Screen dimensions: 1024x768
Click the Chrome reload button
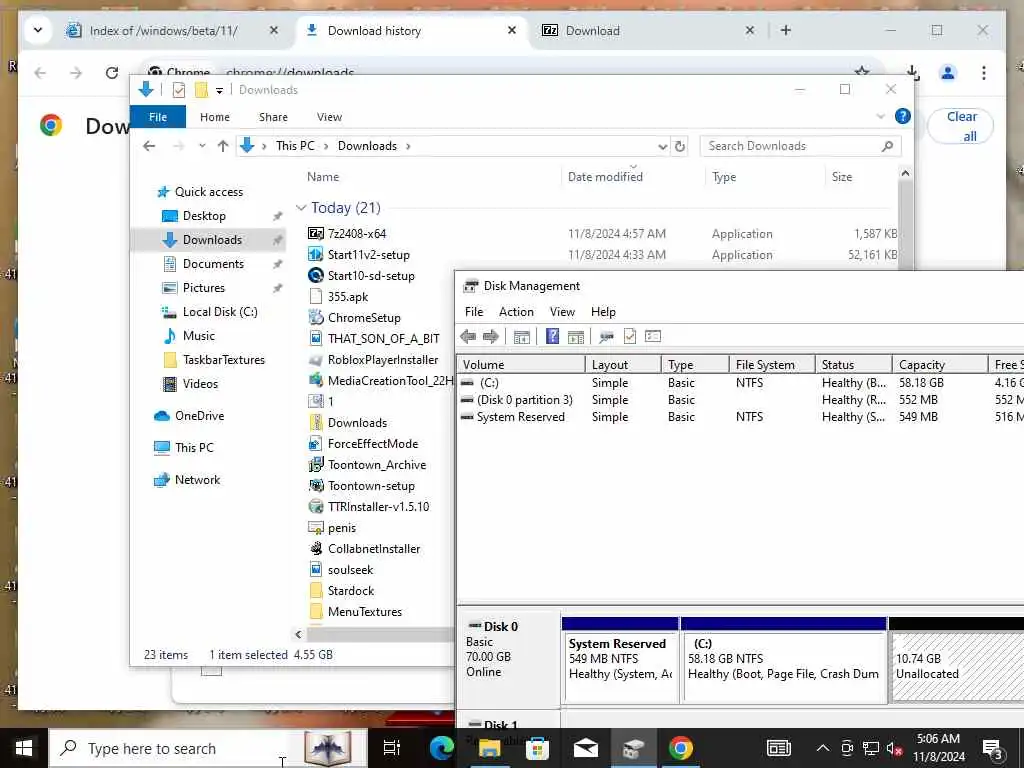click(x=112, y=72)
